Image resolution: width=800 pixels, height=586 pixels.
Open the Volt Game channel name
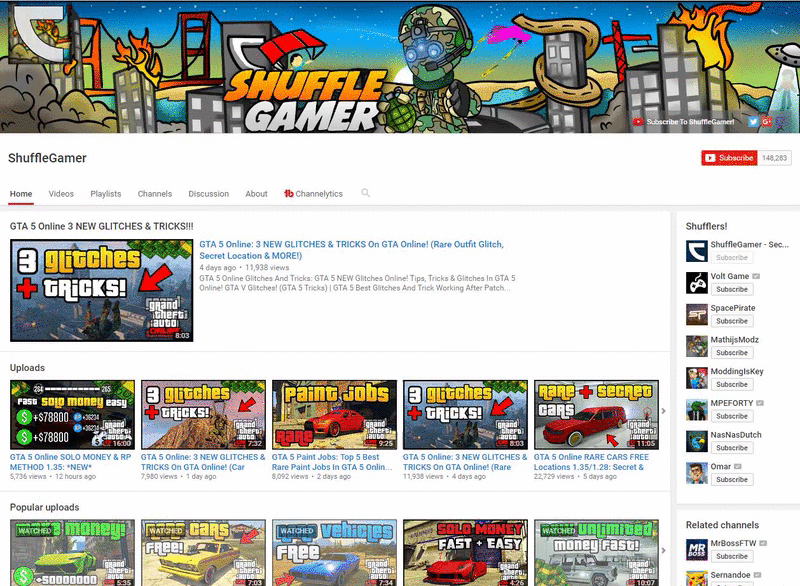730,276
